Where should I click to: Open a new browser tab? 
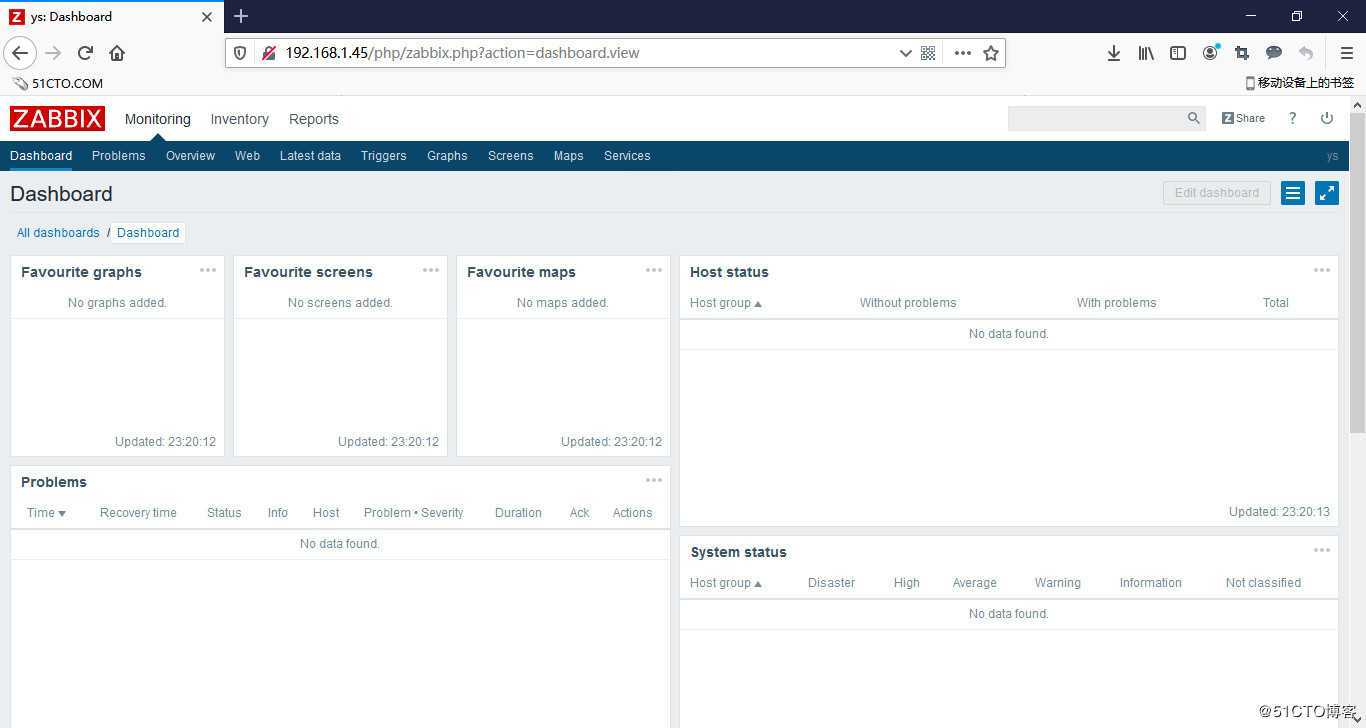241,16
